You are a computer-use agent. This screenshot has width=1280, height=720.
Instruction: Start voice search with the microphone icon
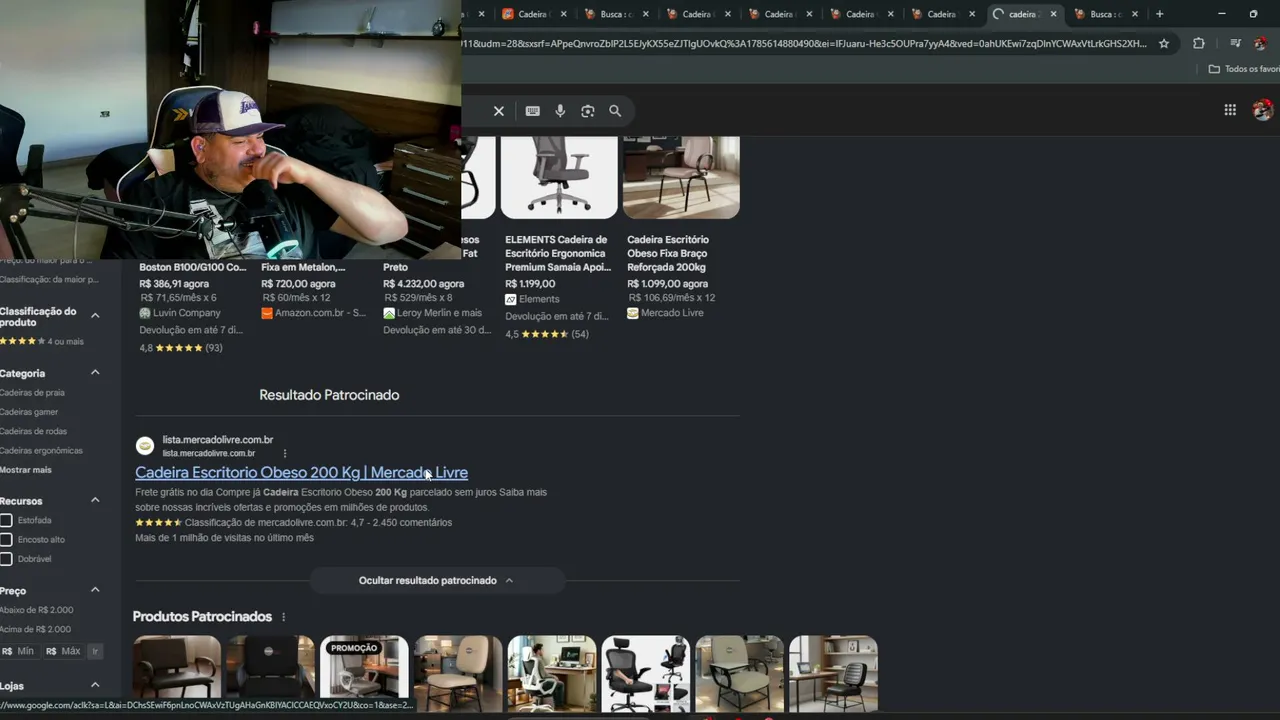pyautogui.click(x=560, y=111)
